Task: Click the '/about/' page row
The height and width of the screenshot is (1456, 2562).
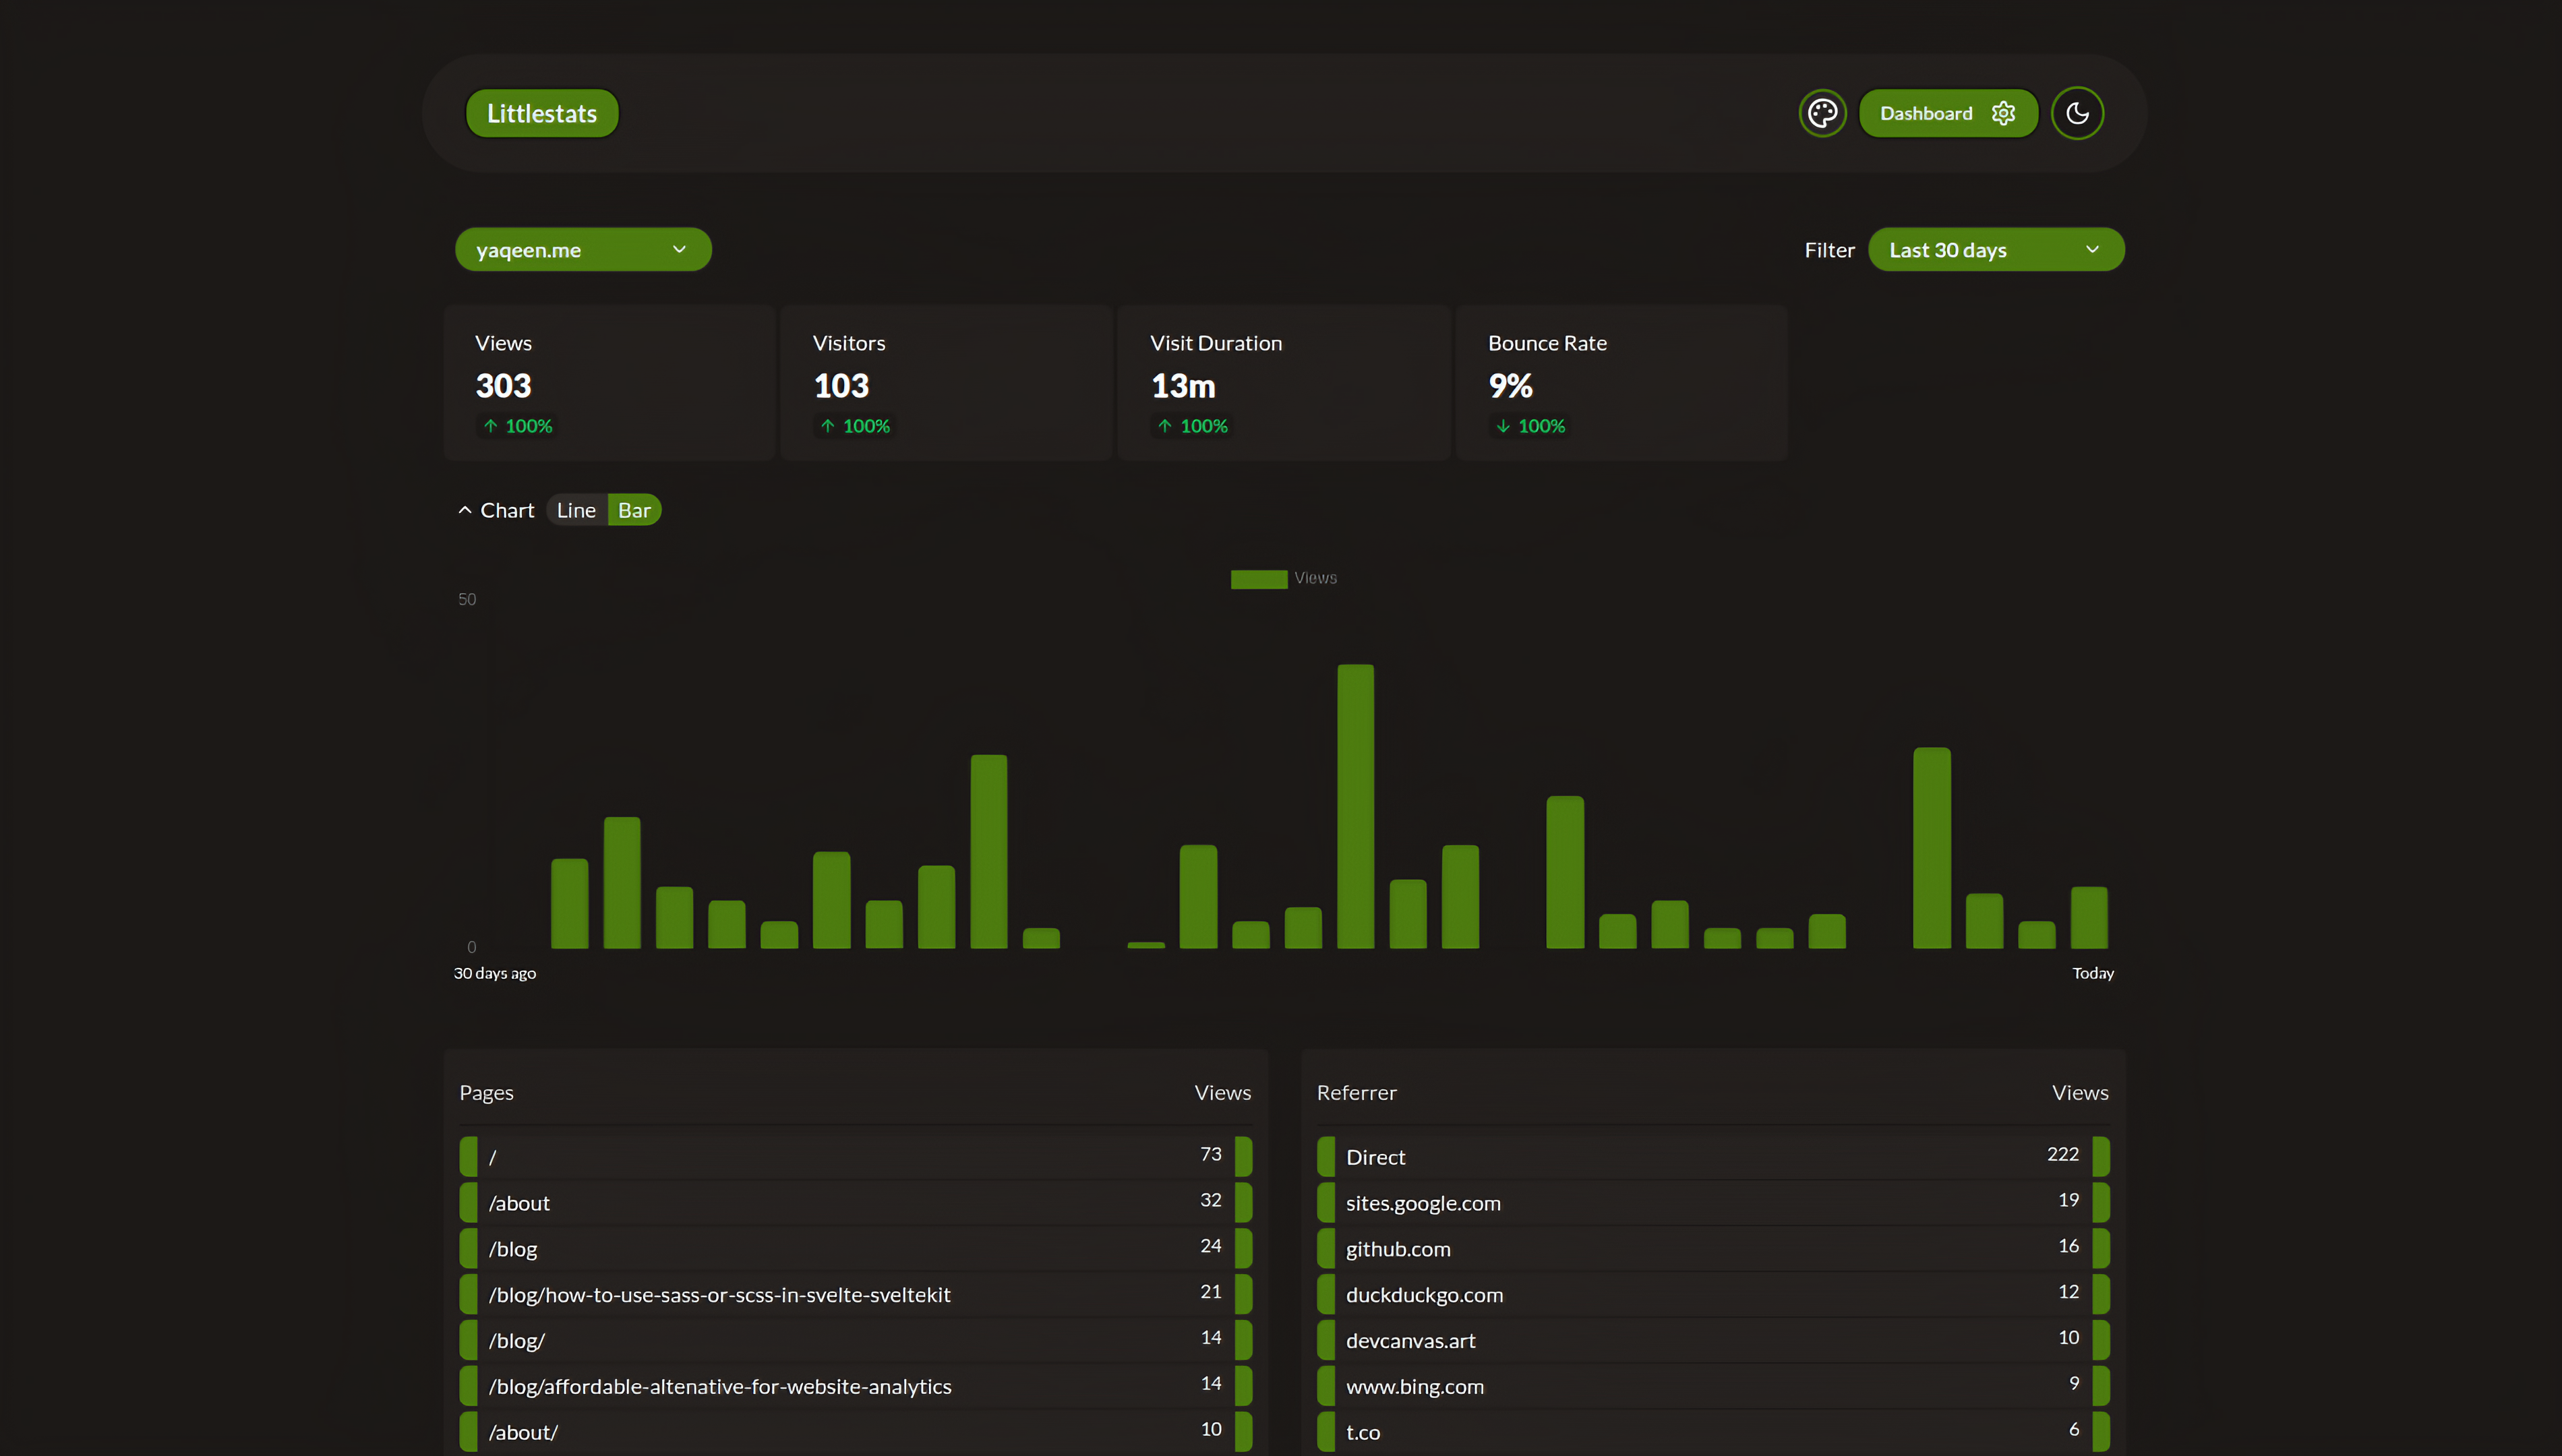Action: point(856,1432)
